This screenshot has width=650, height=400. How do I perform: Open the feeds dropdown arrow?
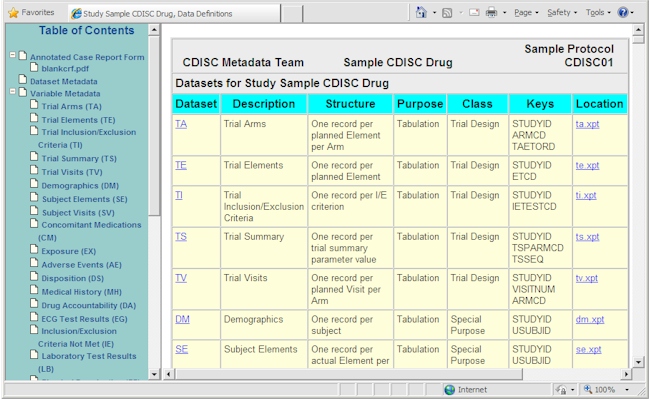coord(461,13)
